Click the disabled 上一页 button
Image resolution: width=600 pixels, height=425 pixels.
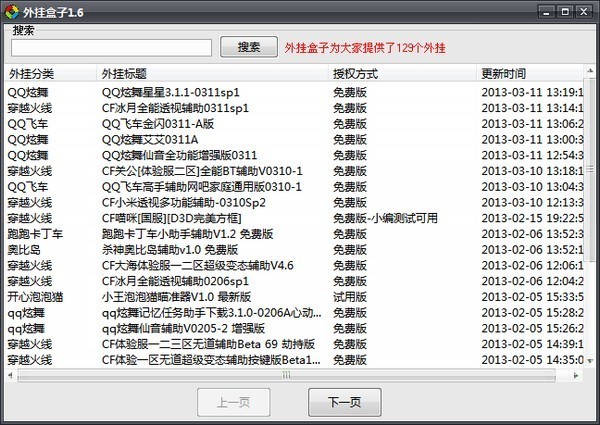[233, 402]
